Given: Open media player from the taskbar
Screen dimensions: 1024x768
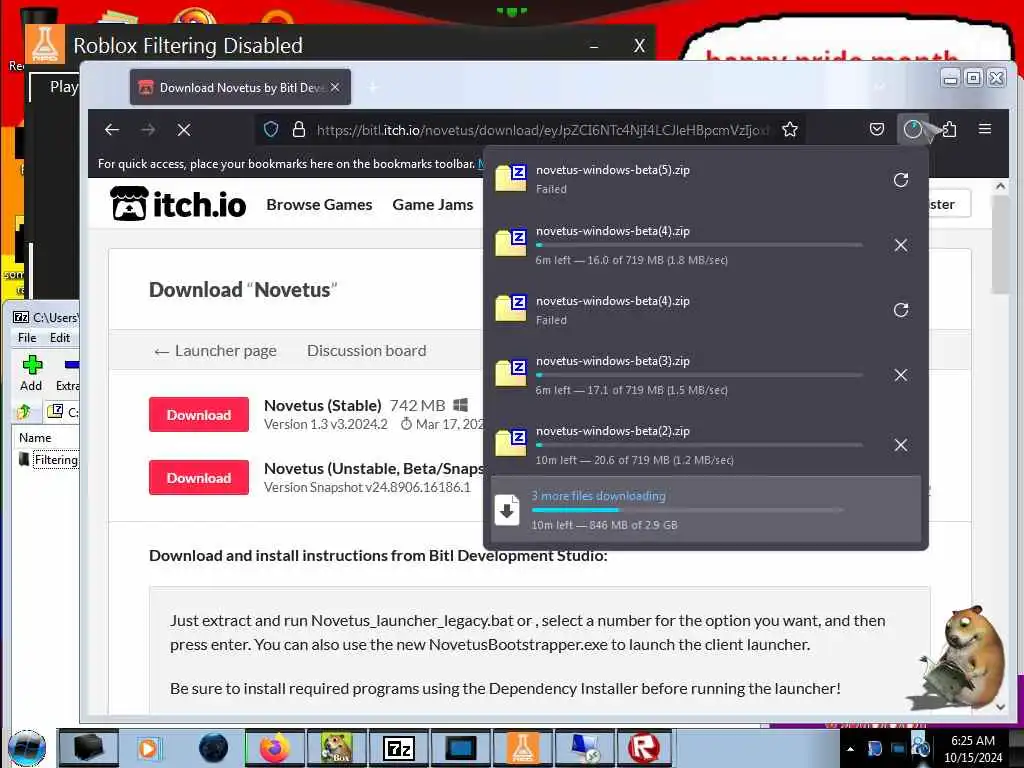Looking at the screenshot, I should 148,748.
